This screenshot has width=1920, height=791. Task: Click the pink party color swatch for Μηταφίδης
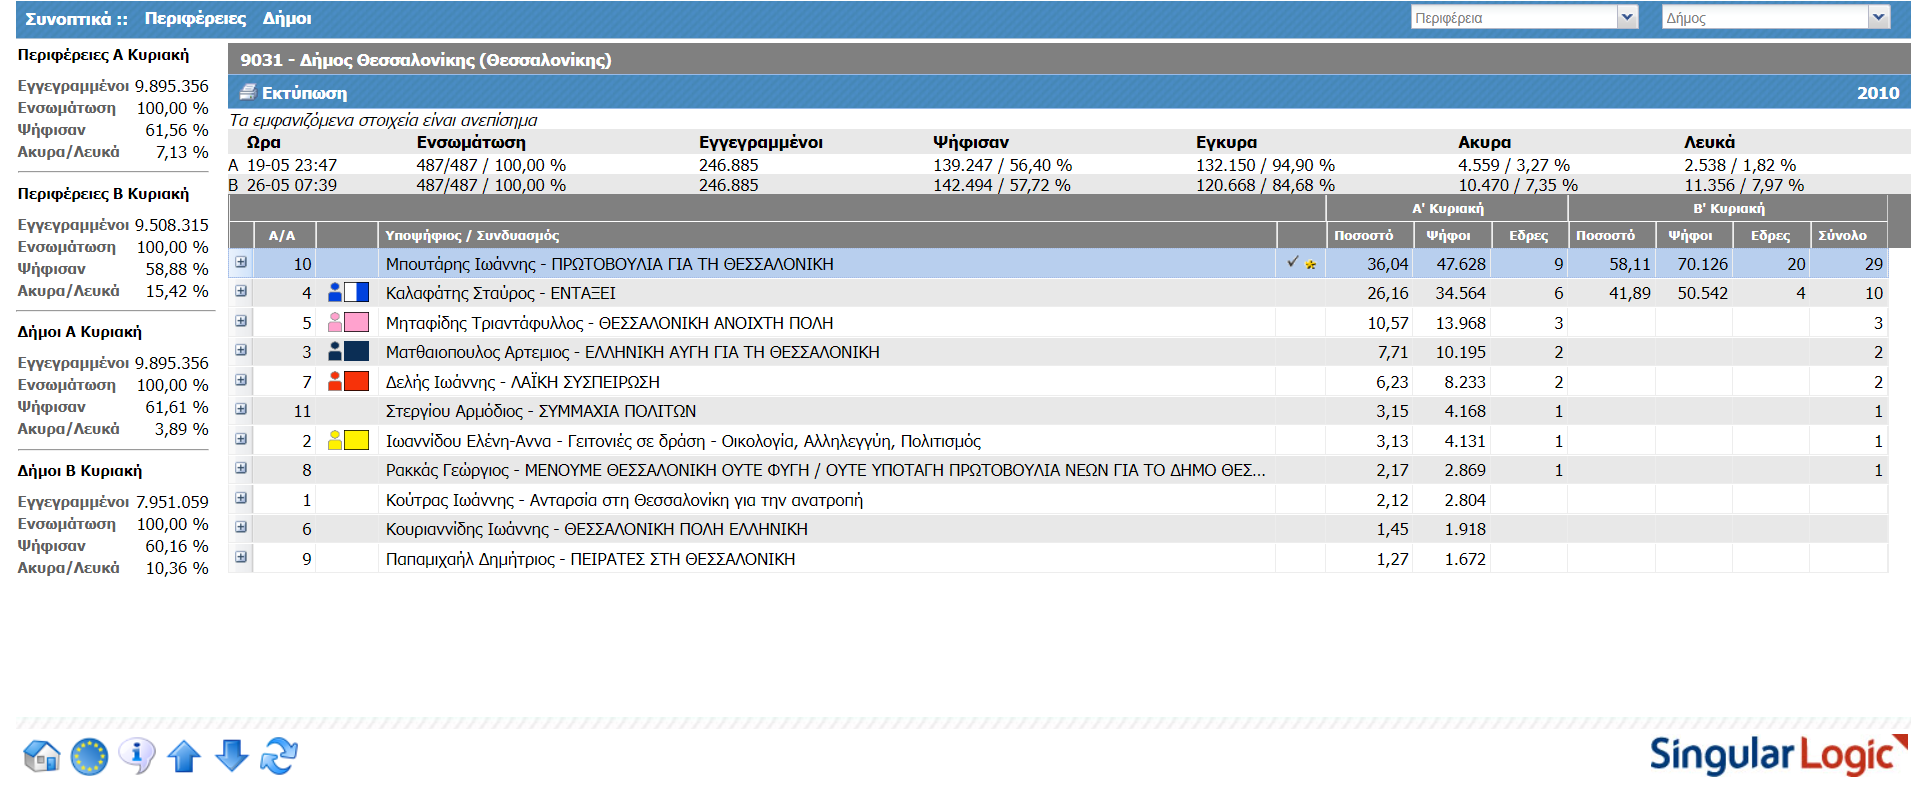point(356,323)
